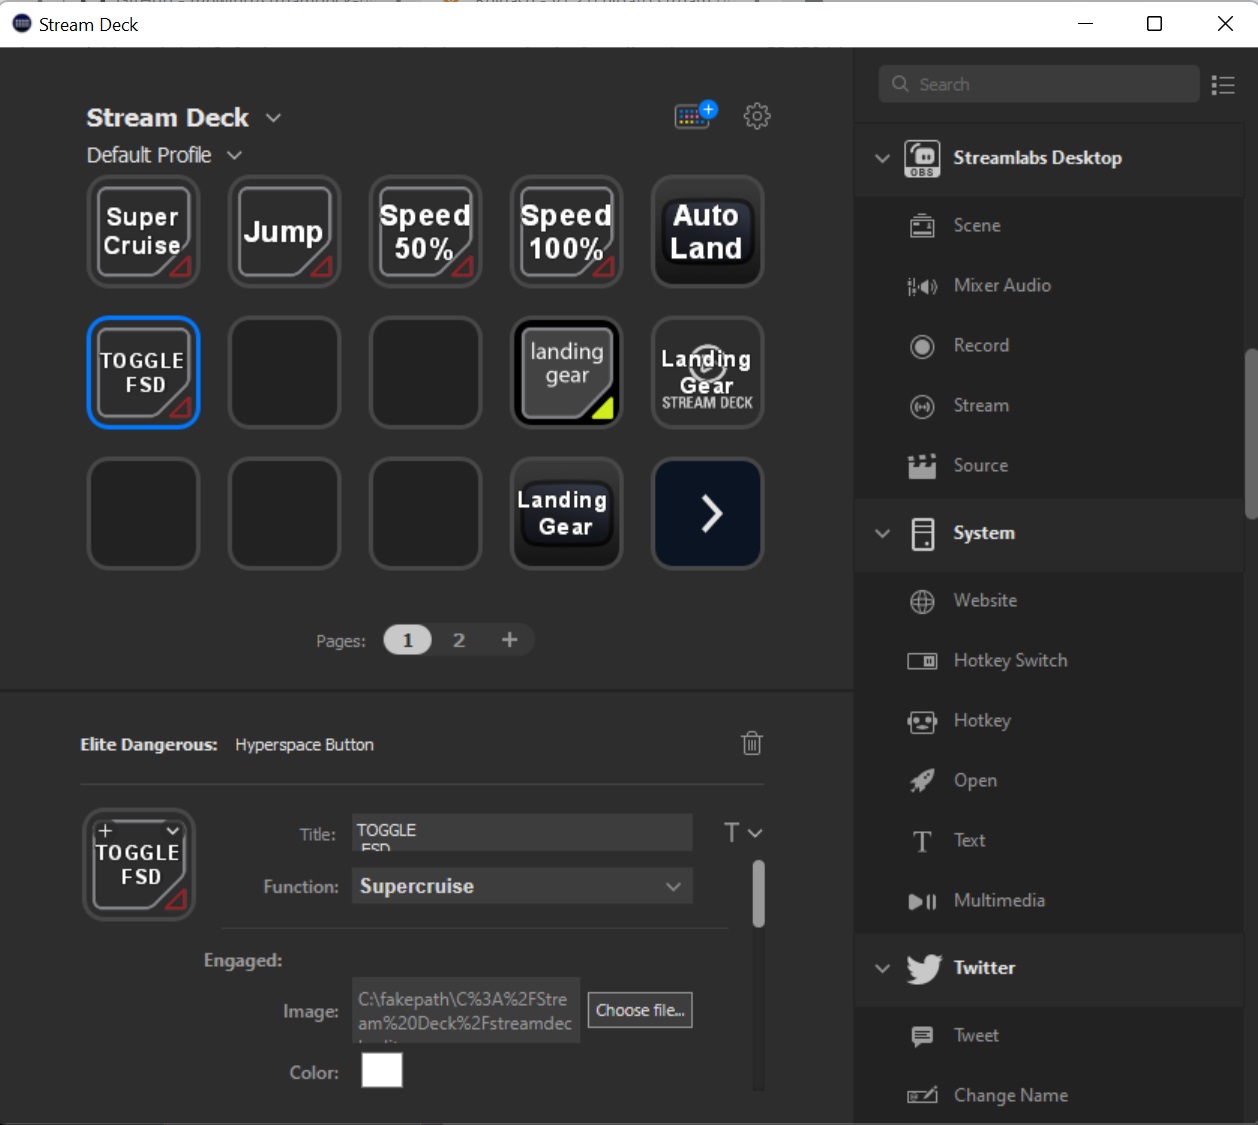Viewport: 1258px width, 1125px height.
Task: Select the Speed 50% key
Action: click(x=425, y=231)
